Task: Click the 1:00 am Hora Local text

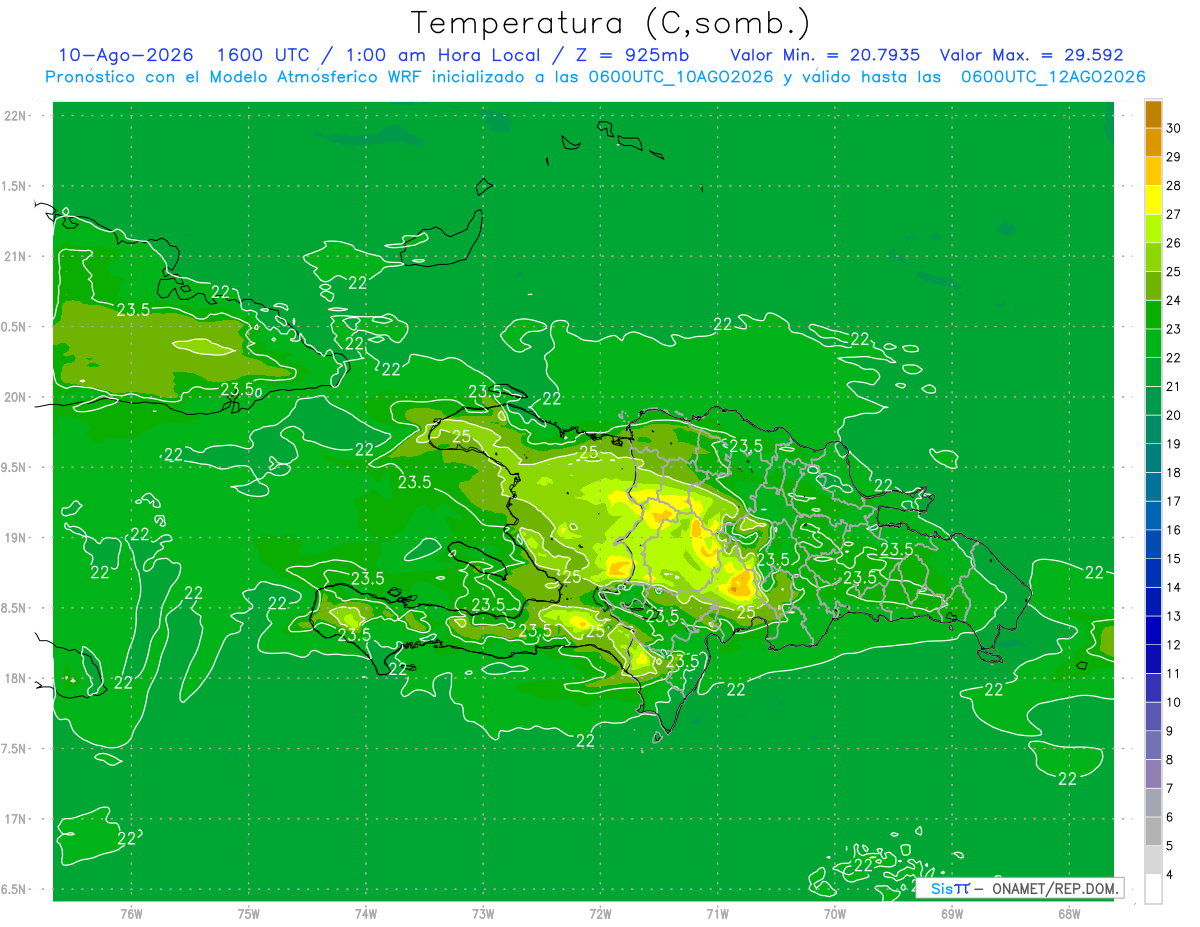Action: click(x=441, y=55)
